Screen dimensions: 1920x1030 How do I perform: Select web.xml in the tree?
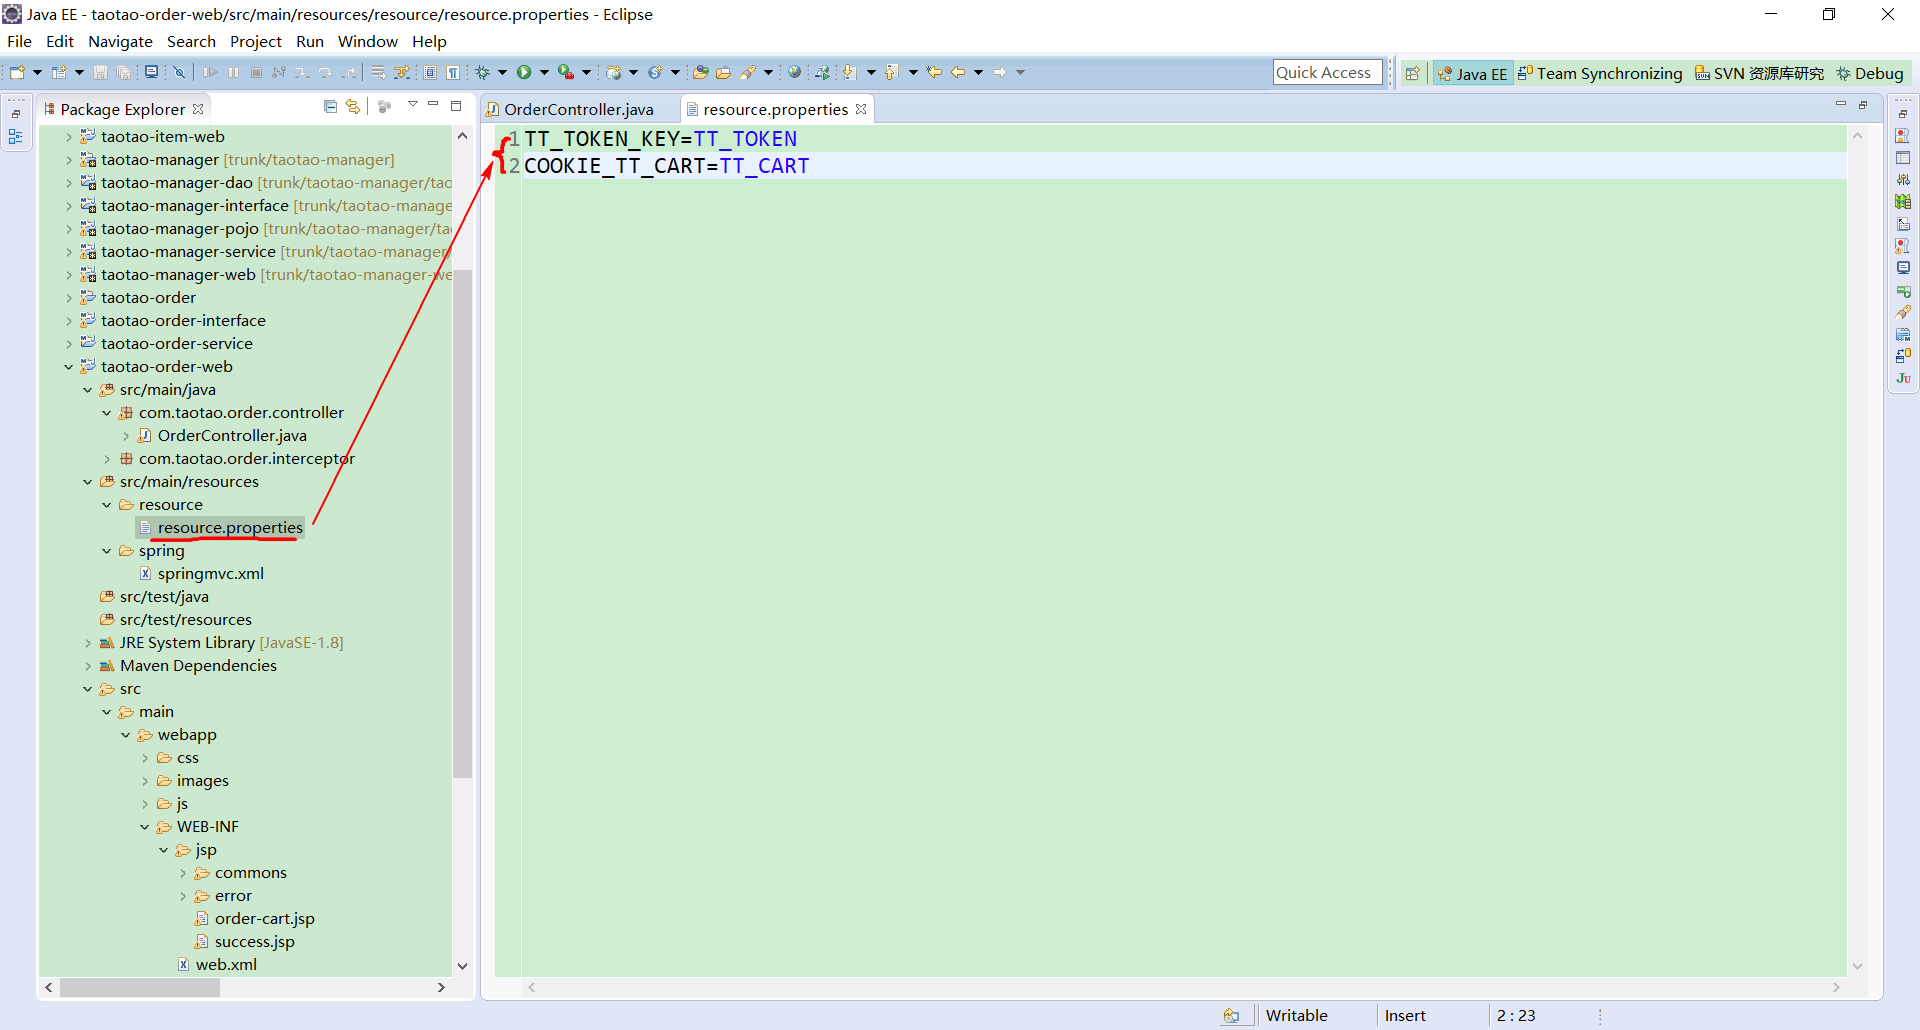pos(226,965)
